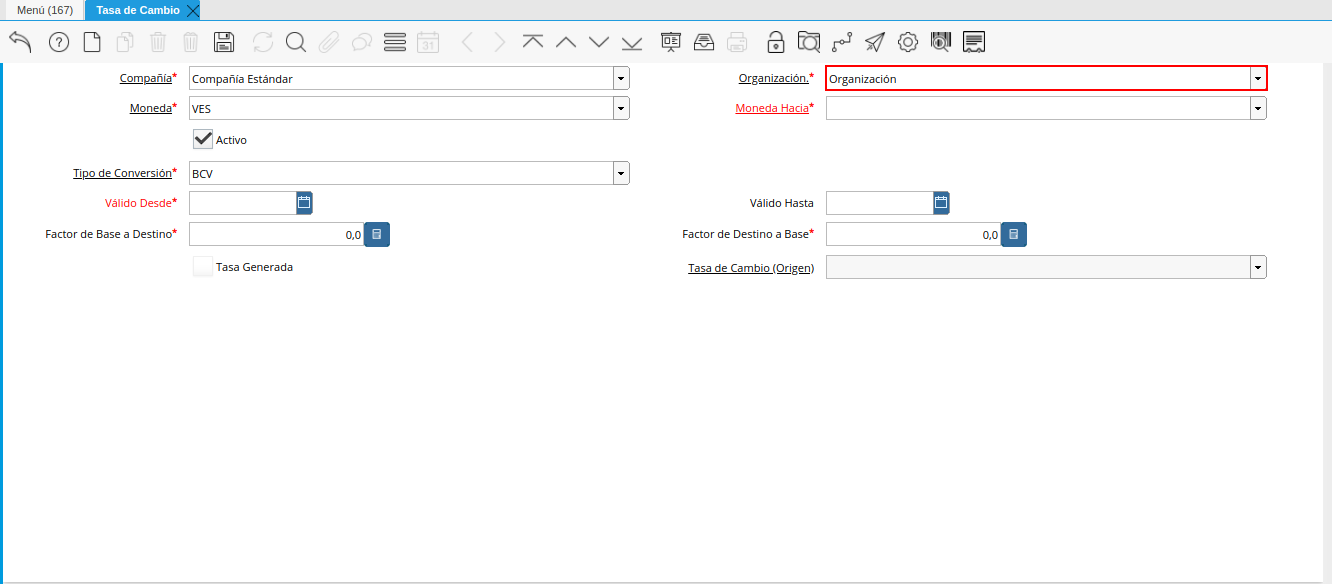Click the paper plane request icon
The image size is (1332, 584).
875,42
